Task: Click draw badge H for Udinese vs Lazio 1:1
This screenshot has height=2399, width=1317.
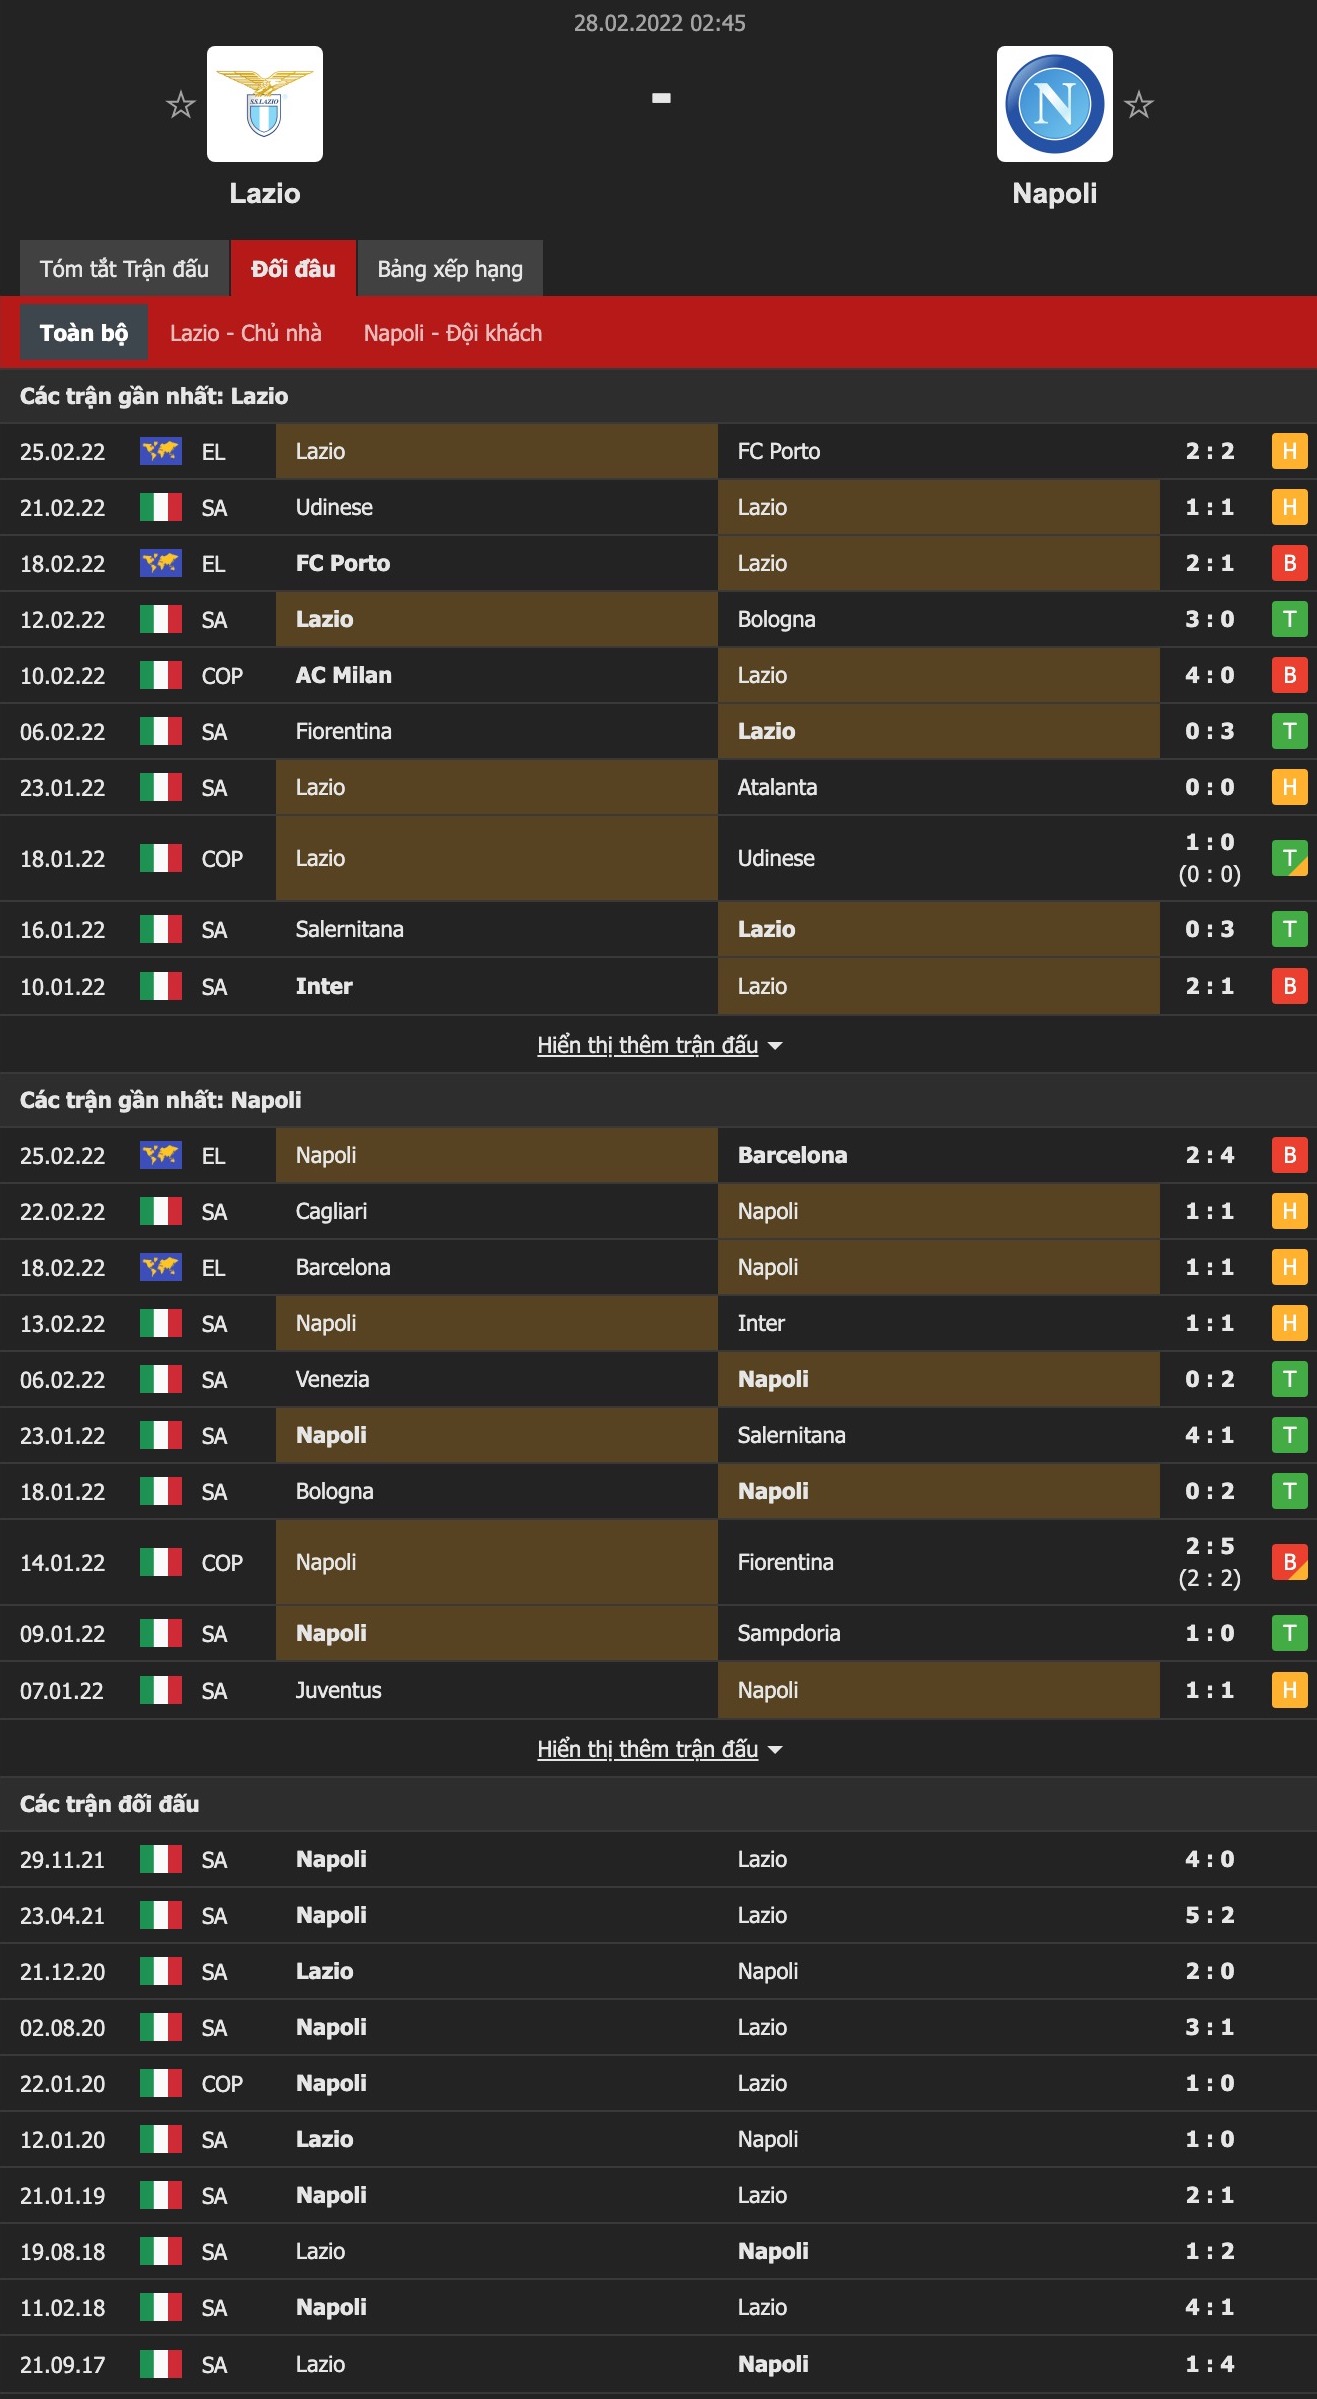Action: (x=1290, y=507)
